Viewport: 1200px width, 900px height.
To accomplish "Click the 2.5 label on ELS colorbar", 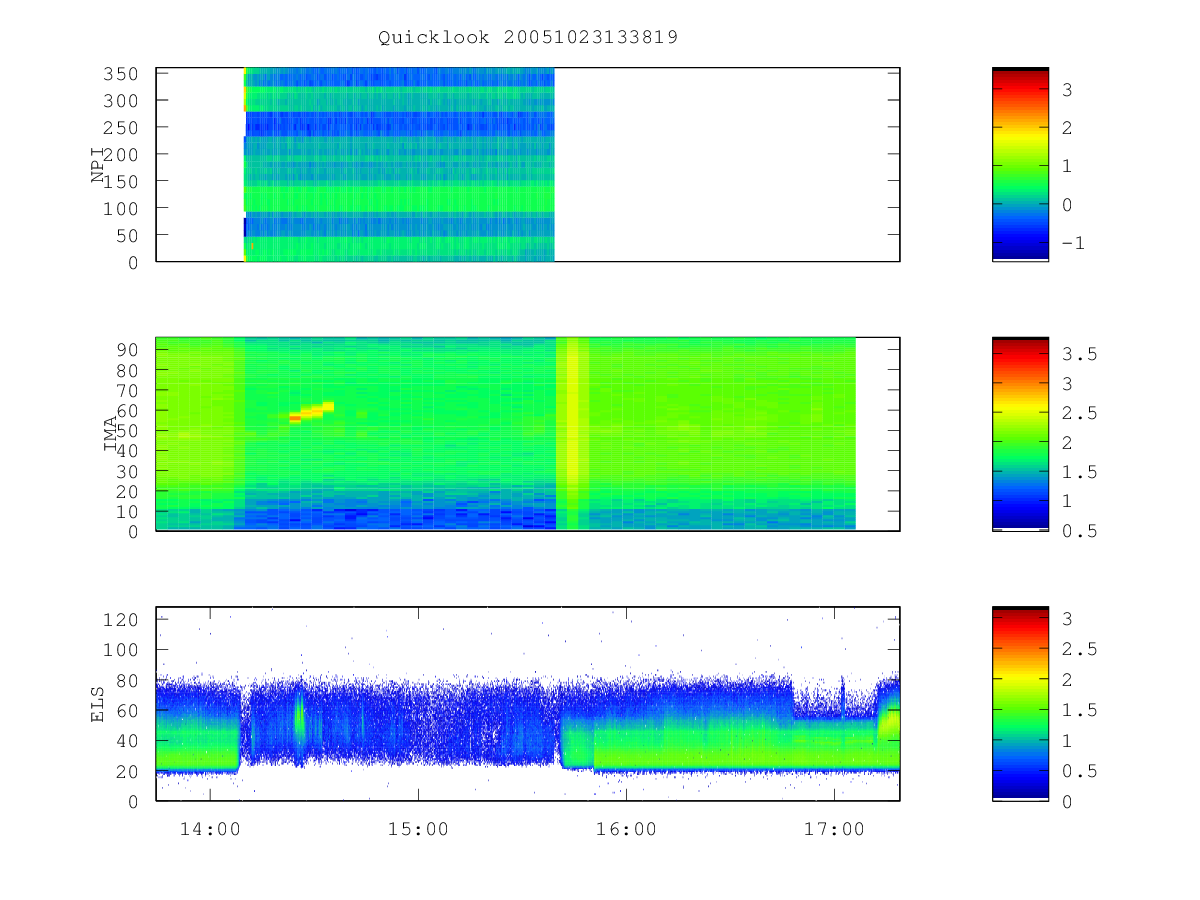I will [x=1080, y=650].
